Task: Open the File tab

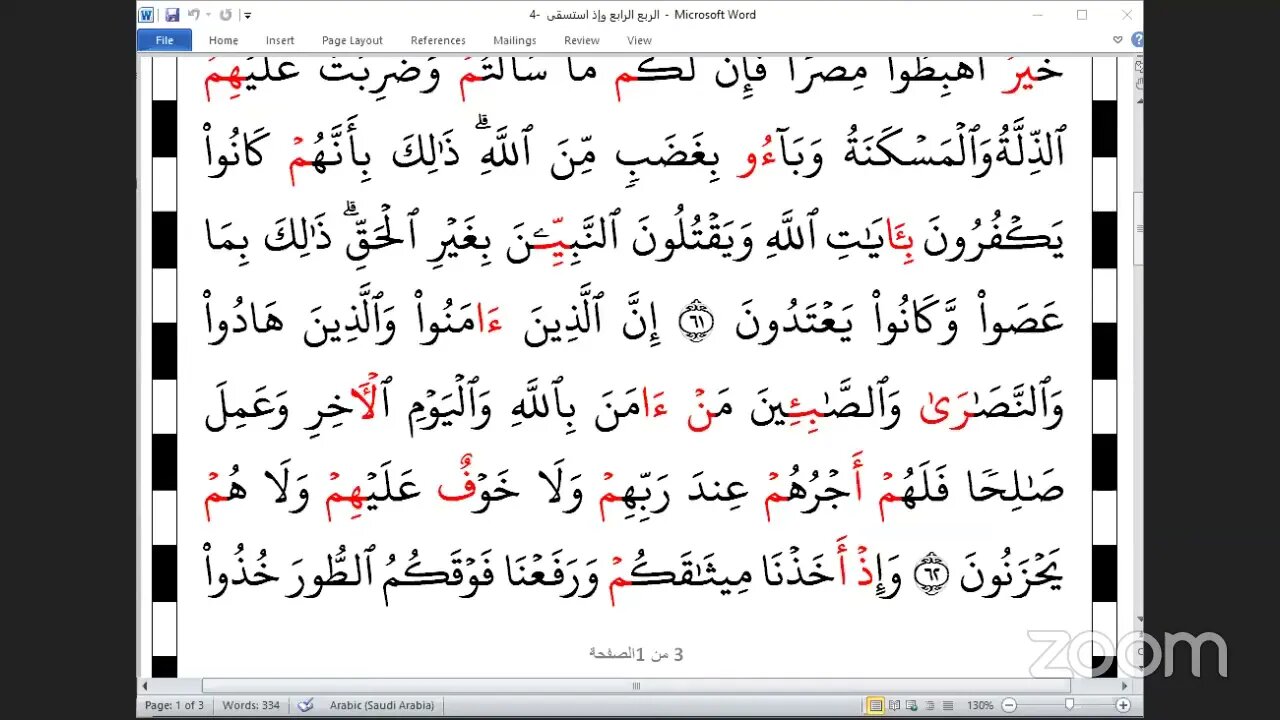Action: (x=165, y=40)
